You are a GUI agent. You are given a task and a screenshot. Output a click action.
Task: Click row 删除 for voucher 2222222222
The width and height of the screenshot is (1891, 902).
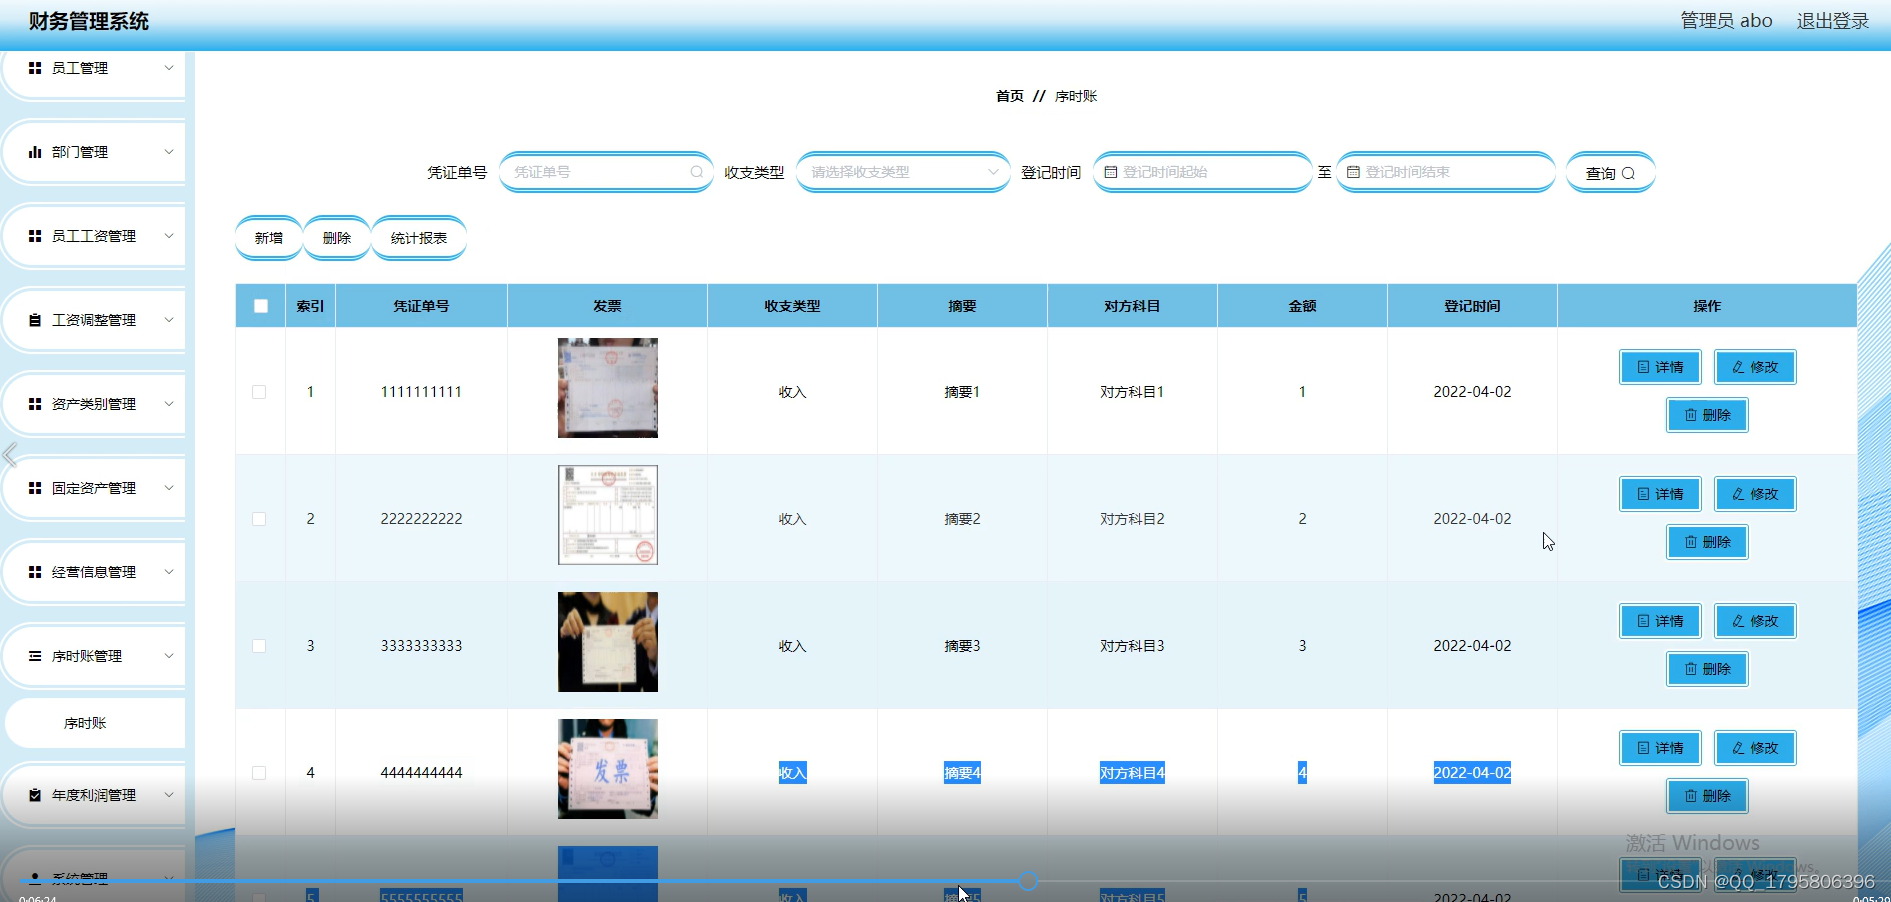click(1707, 542)
